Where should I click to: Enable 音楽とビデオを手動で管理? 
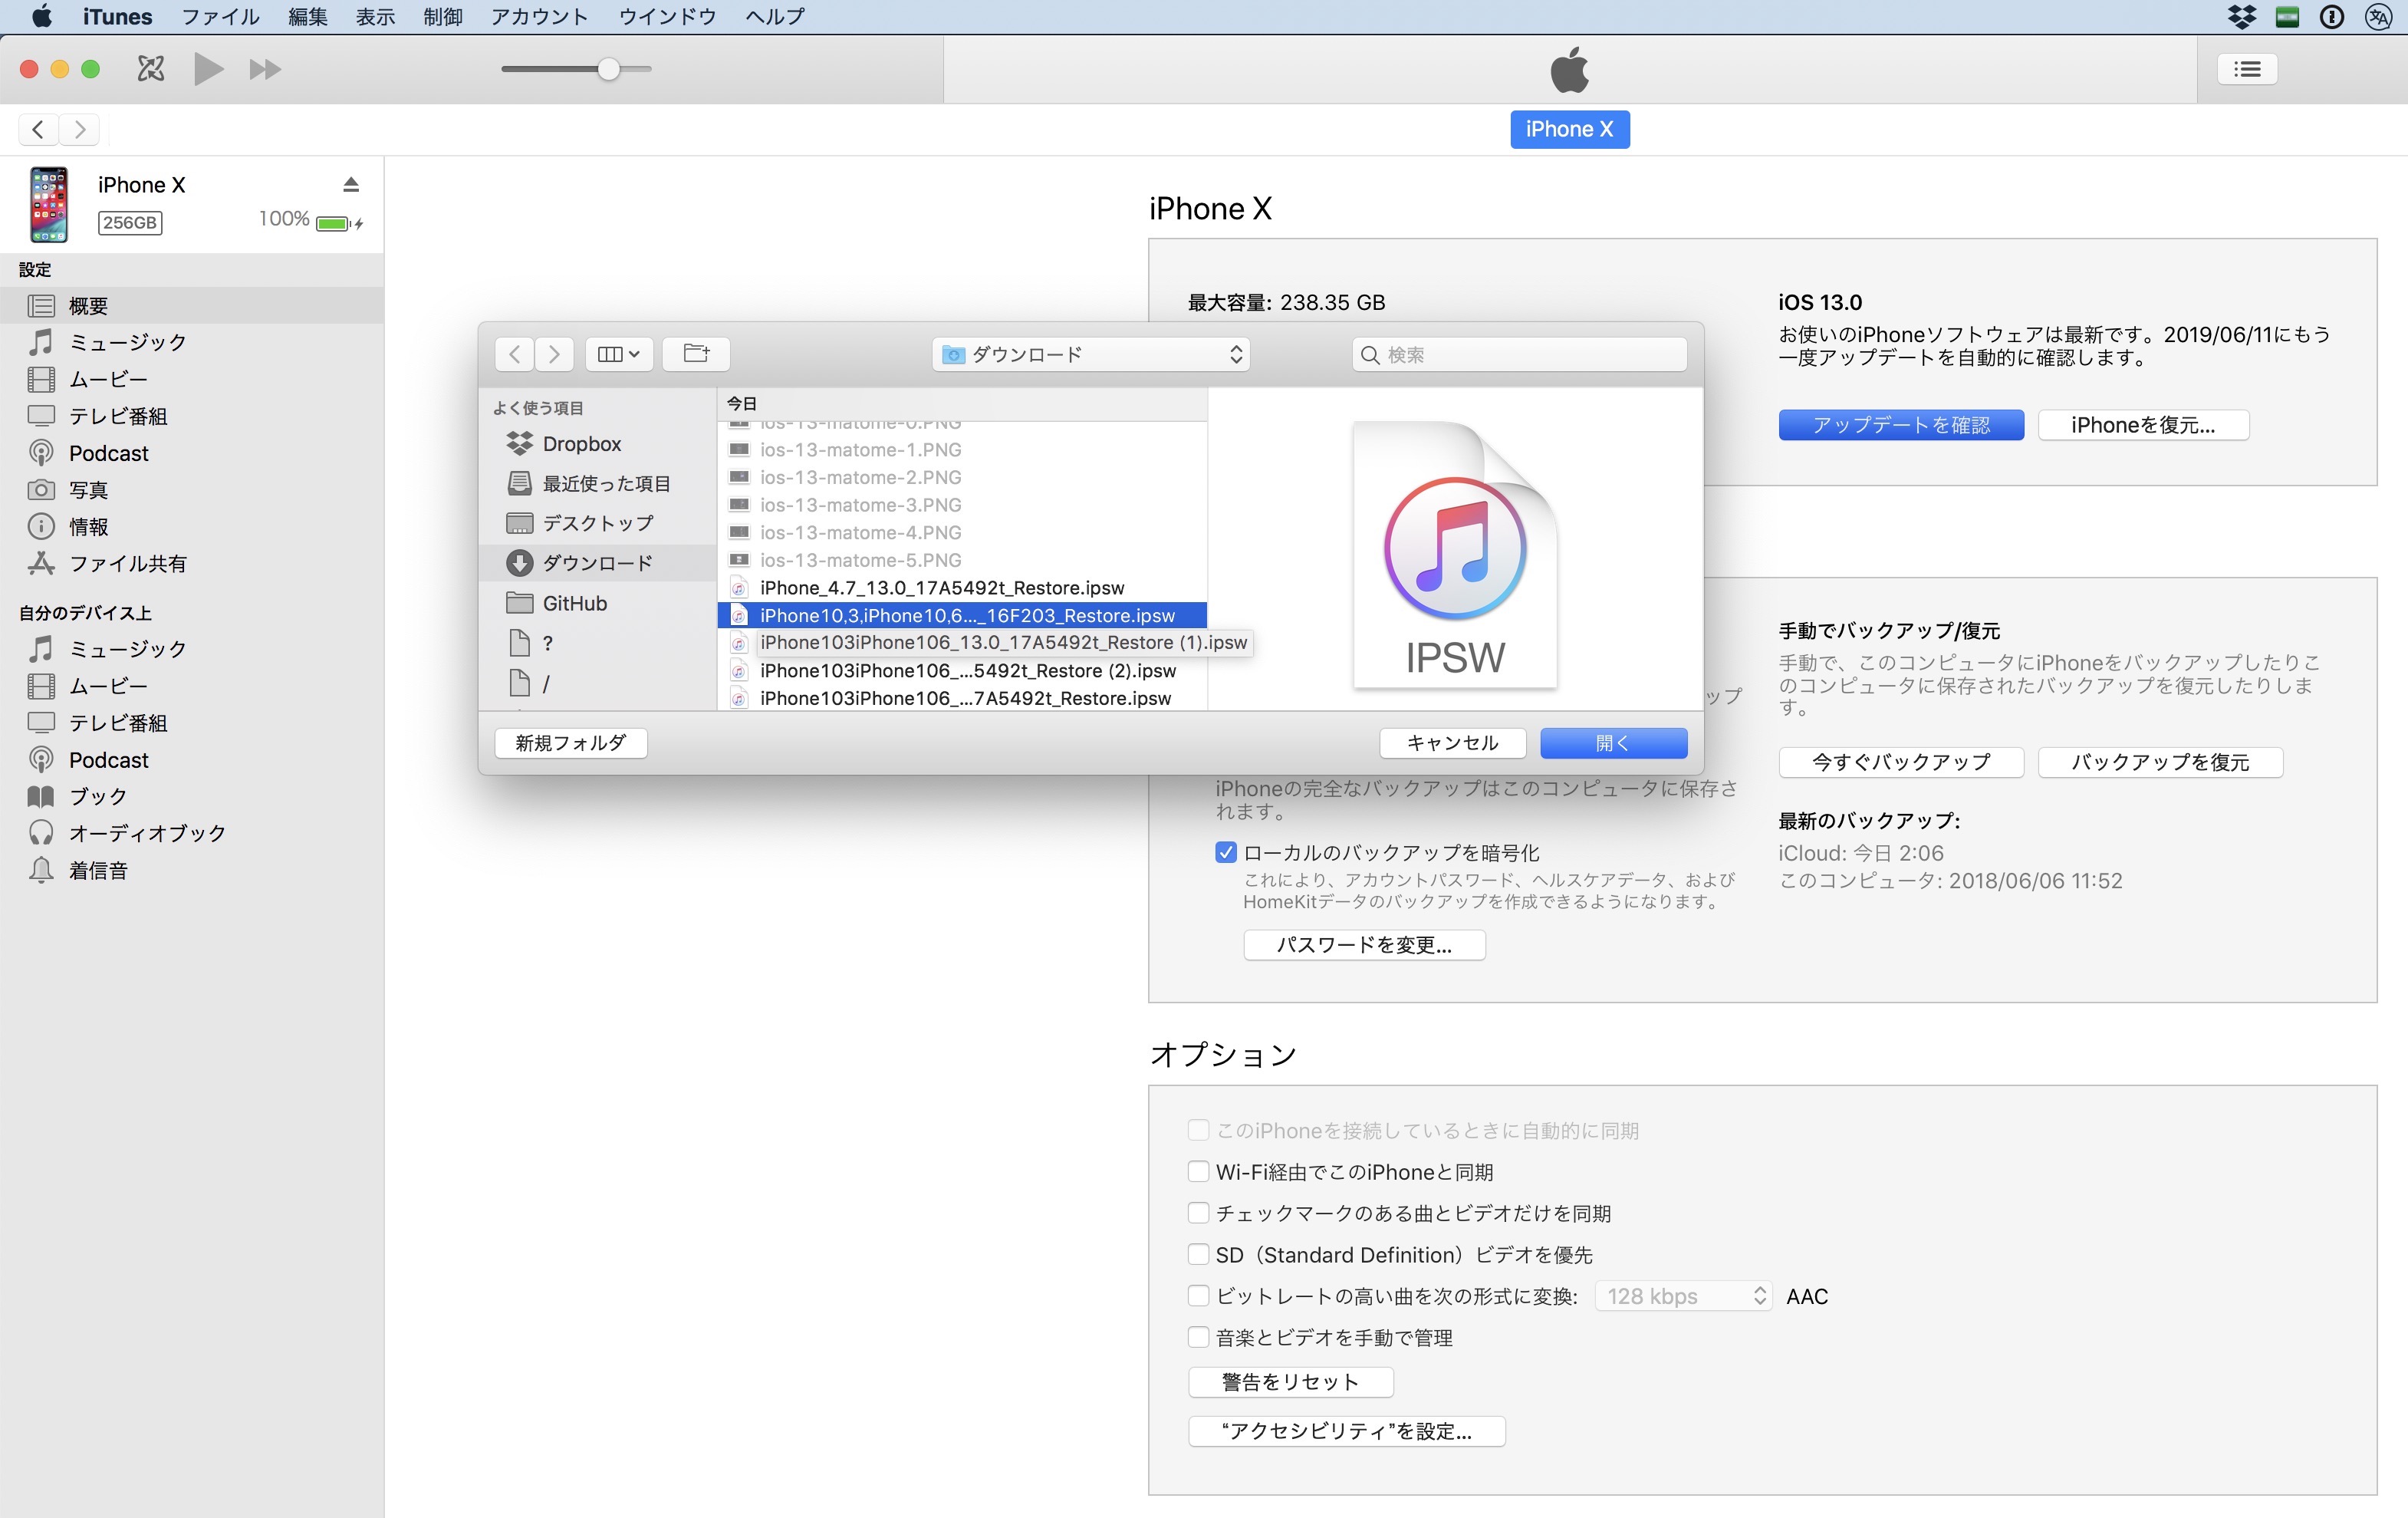pos(1198,1337)
